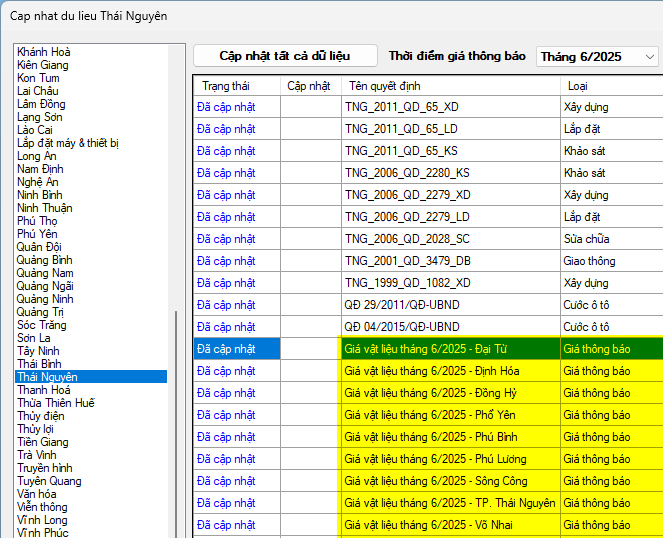Click 'Giá vật liệu tháng 6/2025 - Sông Công'
Viewport: 663px width, 538px height.
click(451, 481)
